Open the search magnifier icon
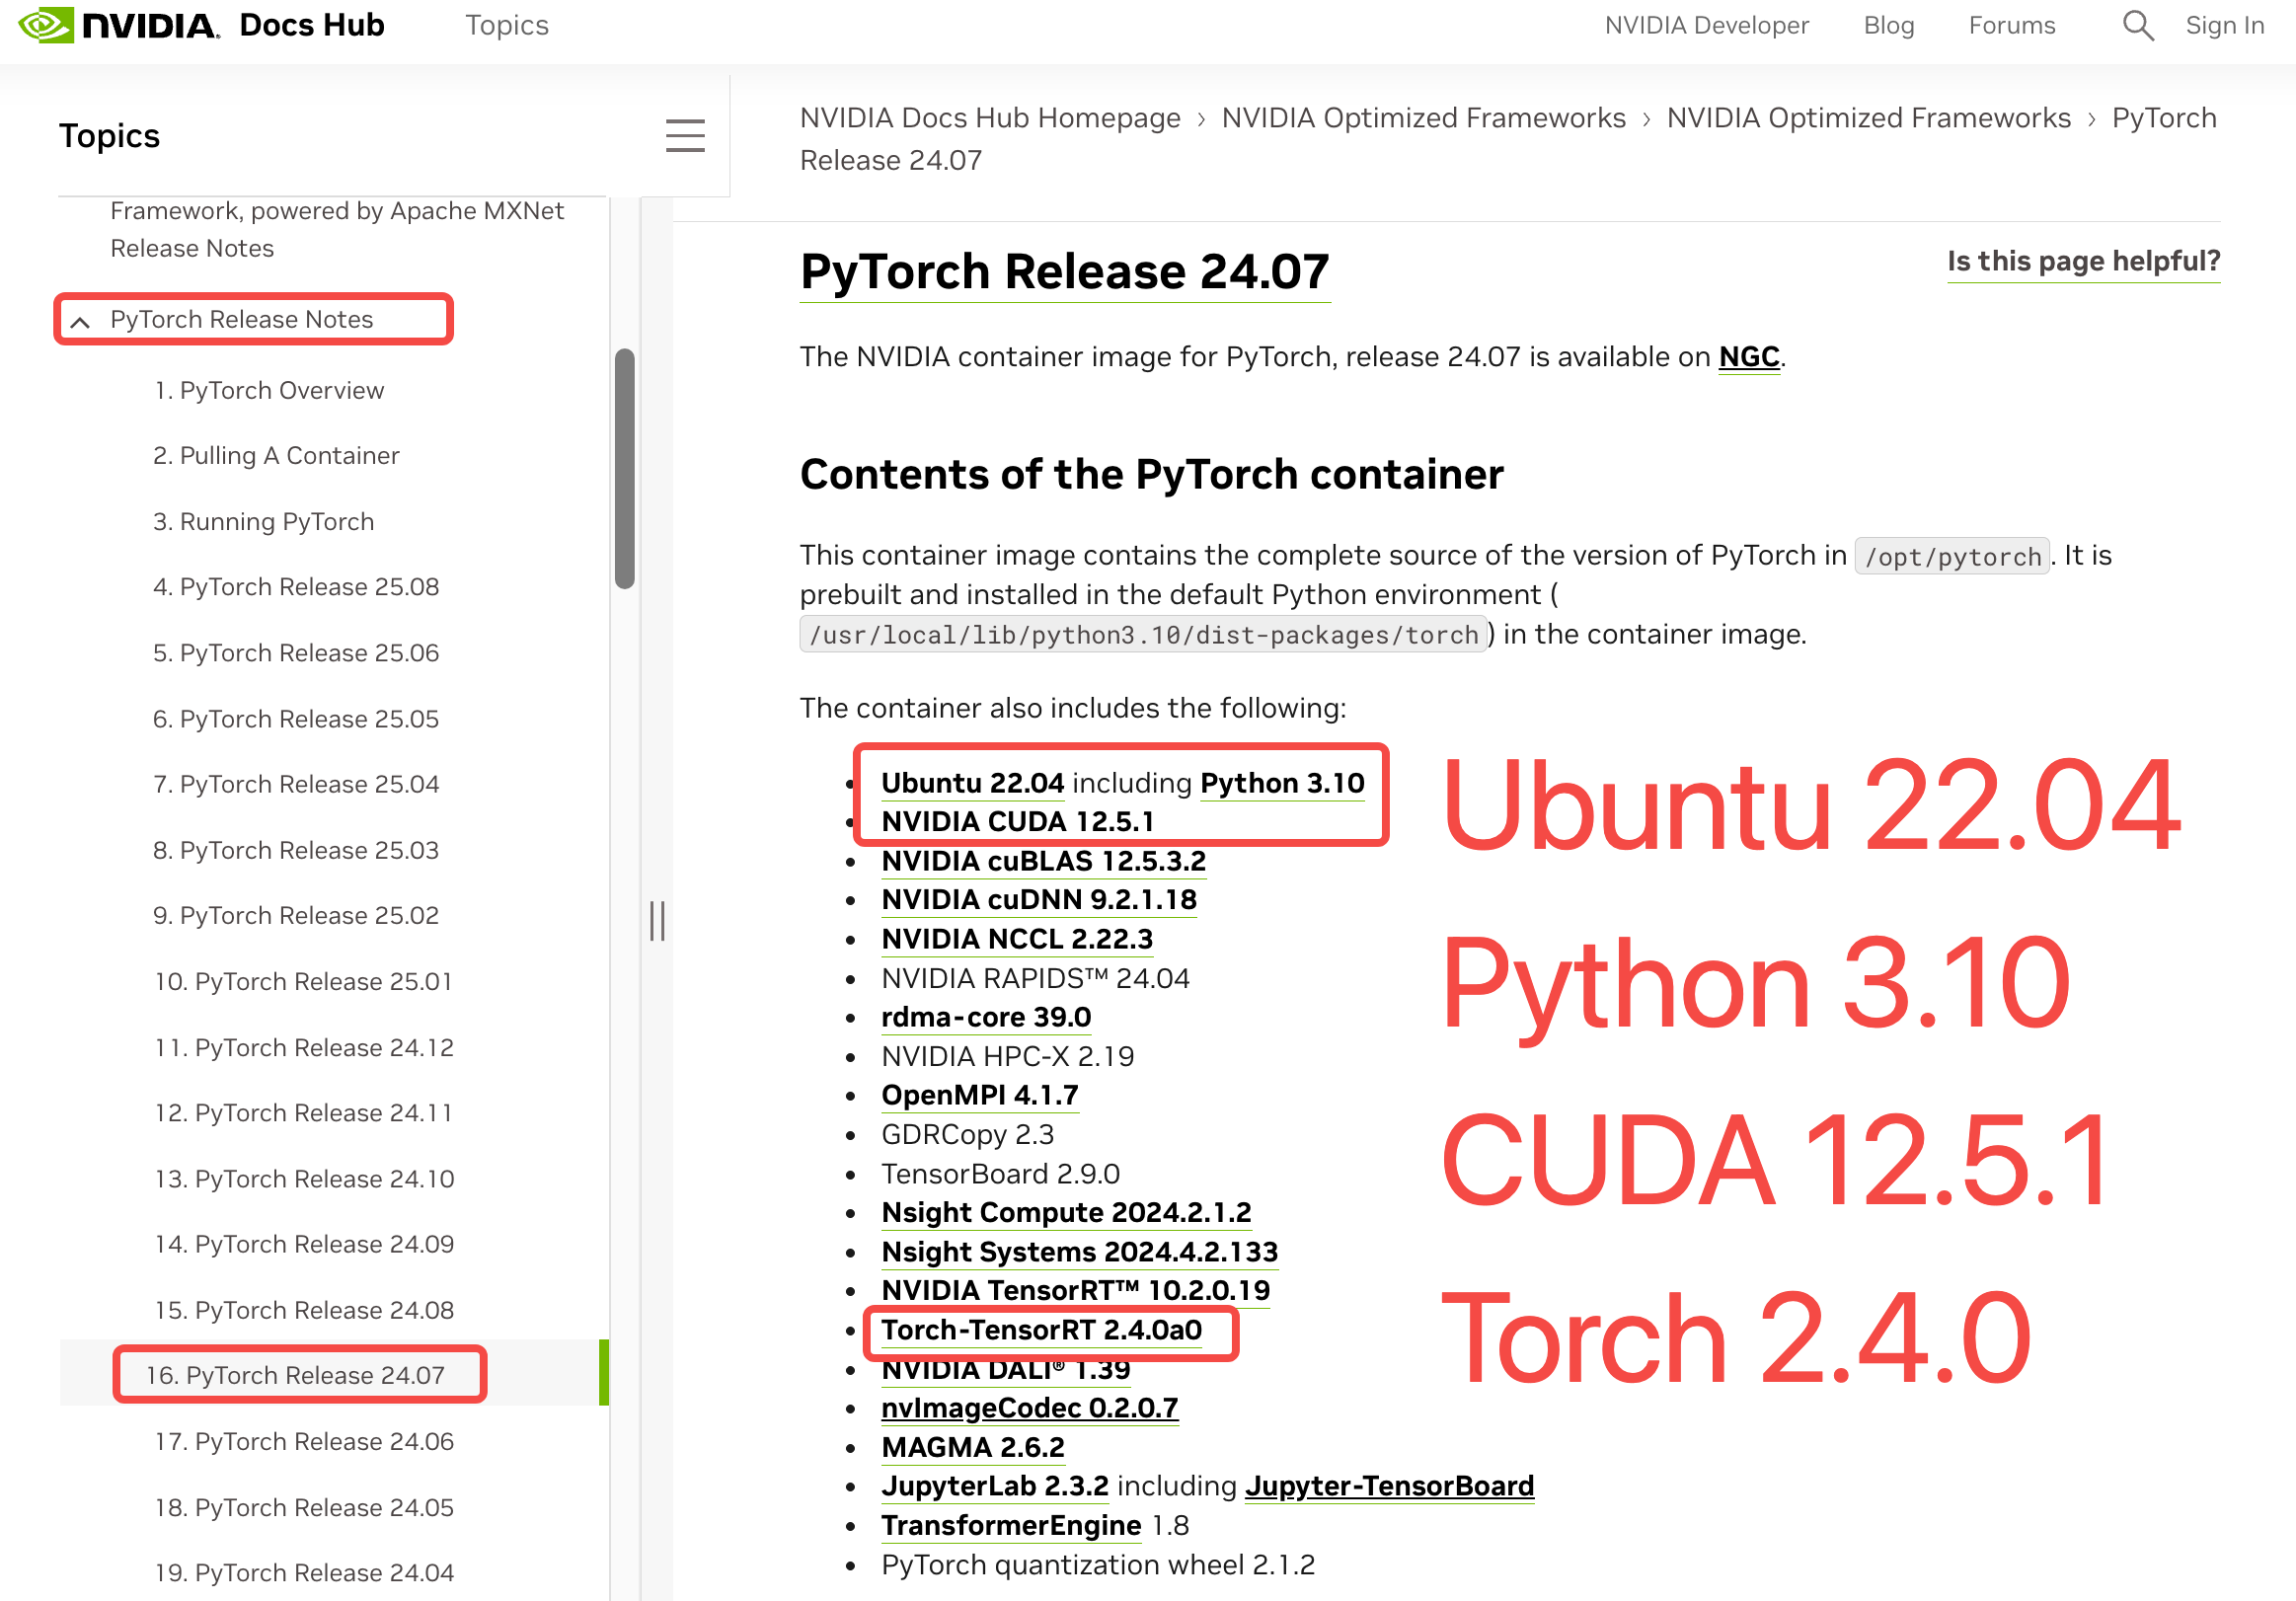The height and width of the screenshot is (1601, 2296). [2136, 24]
